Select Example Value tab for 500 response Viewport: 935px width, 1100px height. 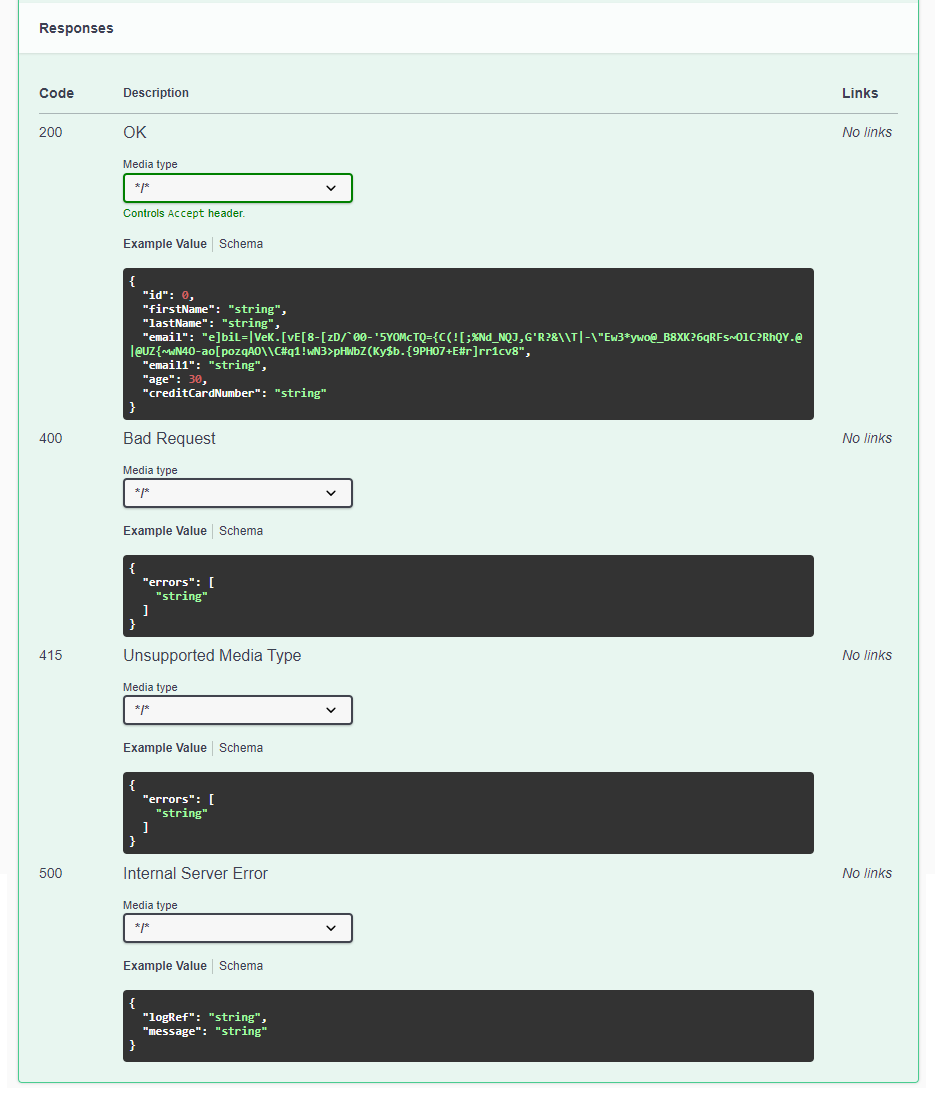coord(165,966)
